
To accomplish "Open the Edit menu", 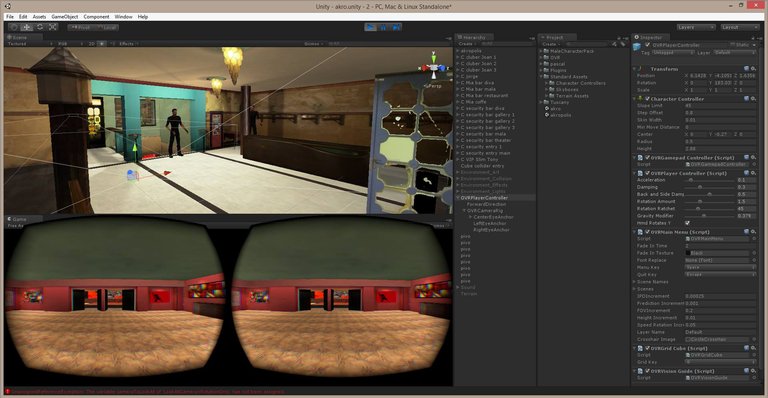I will click(x=23, y=17).
